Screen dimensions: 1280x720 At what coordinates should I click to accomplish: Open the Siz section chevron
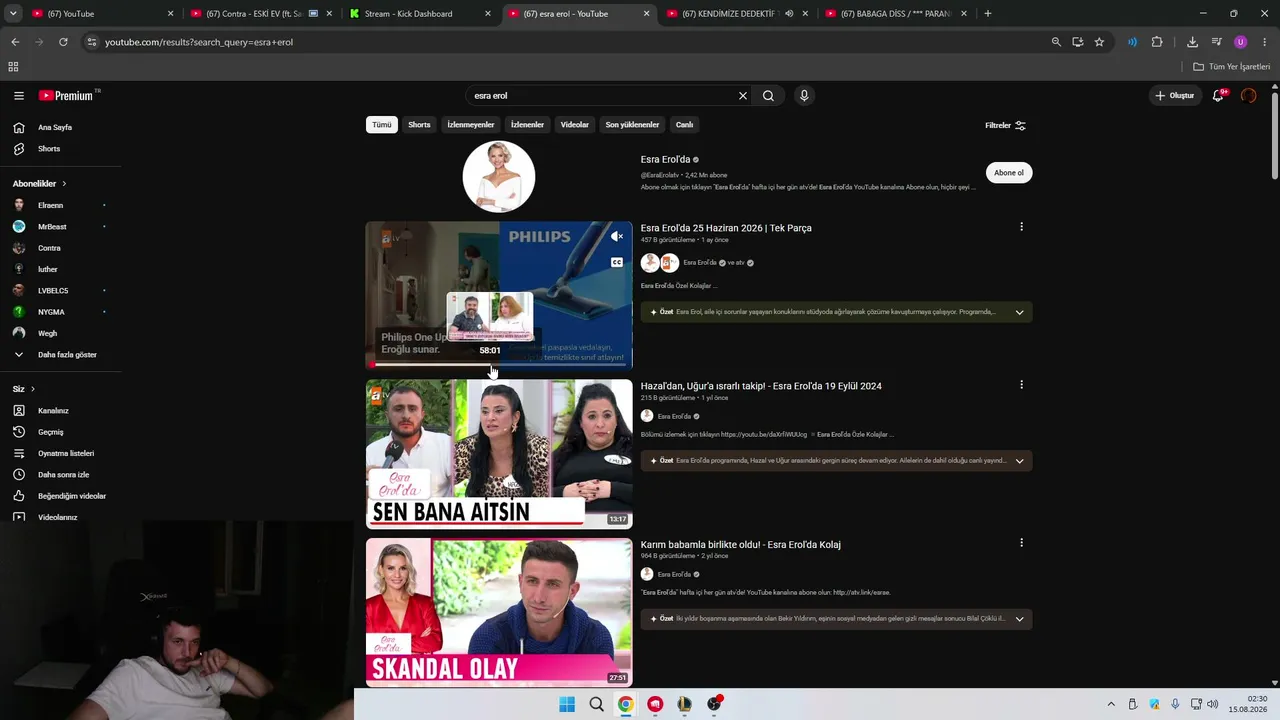pyautogui.click(x=32, y=389)
